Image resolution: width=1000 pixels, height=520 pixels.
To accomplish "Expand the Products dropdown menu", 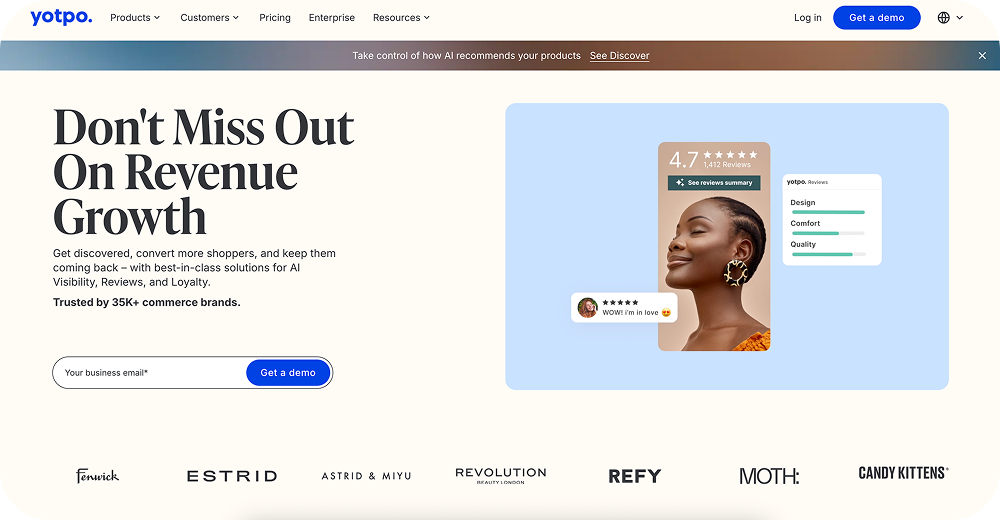I will [135, 18].
